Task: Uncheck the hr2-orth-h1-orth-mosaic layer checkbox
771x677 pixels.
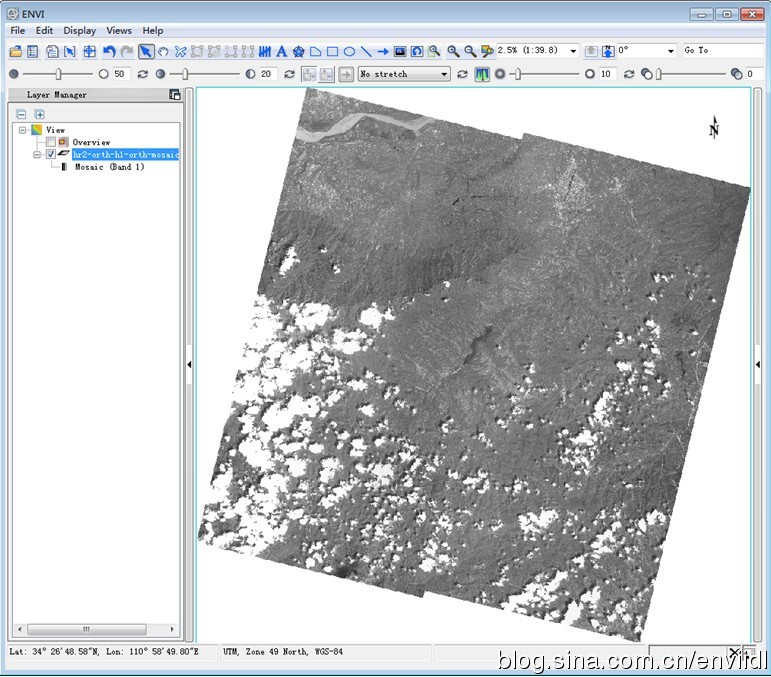Action: click(51, 154)
